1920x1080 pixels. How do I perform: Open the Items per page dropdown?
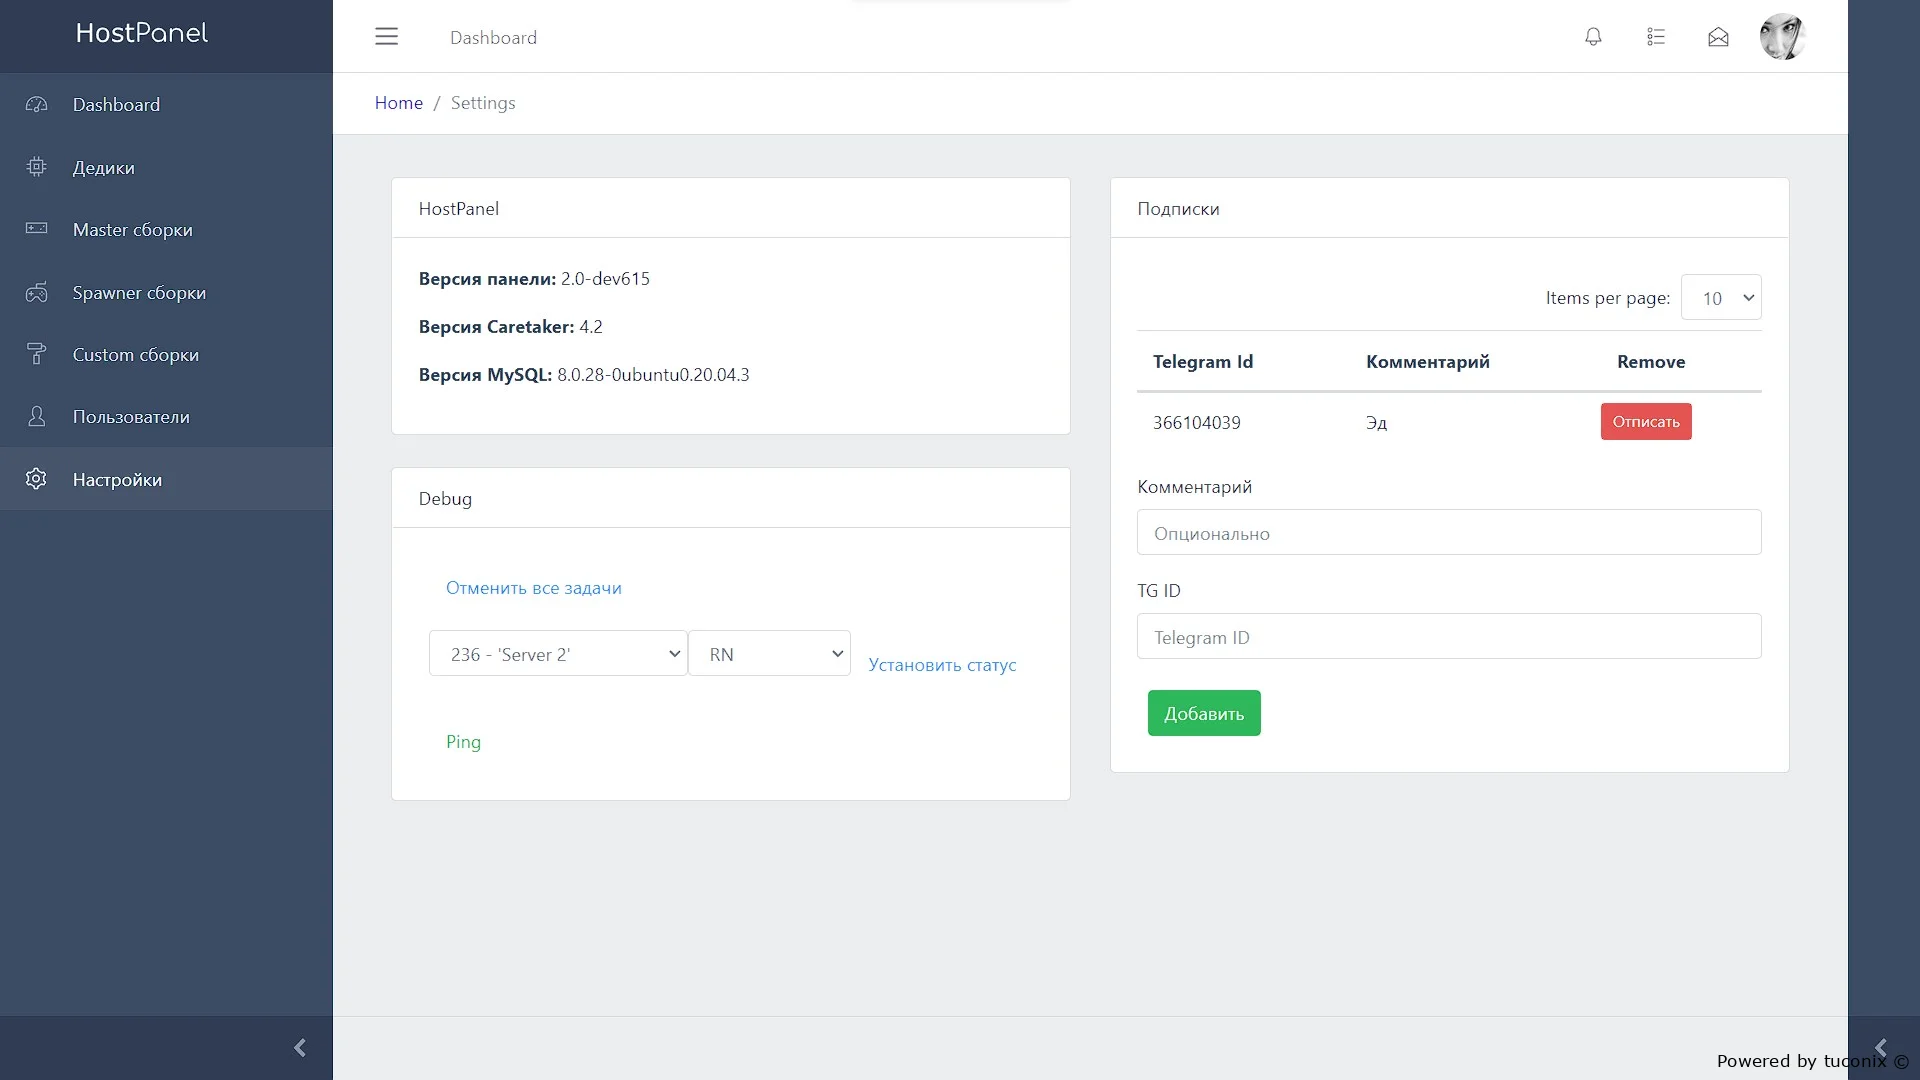point(1721,298)
